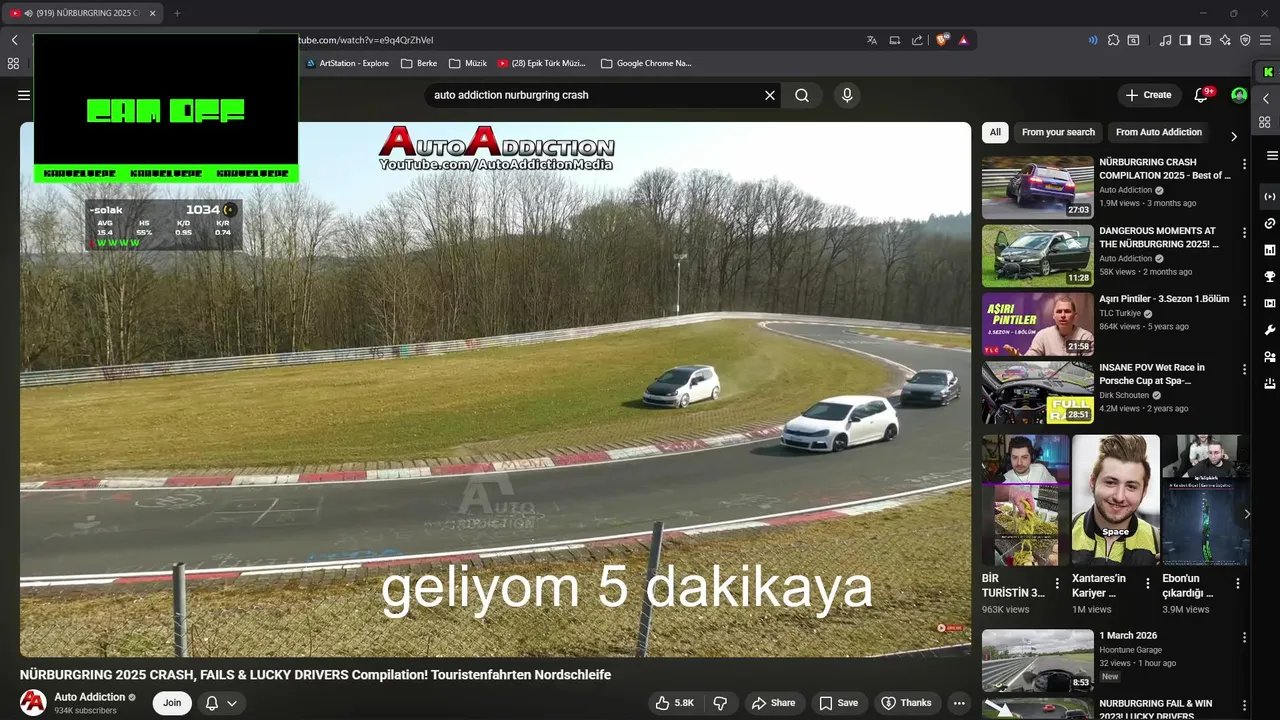Click the cast/install screen icon in address bar
The image size is (1280, 720).
pos(895,40)
